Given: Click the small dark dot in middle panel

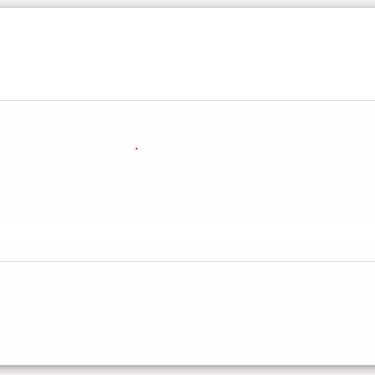Looking at the screenshot, I should [x=136, y=149].
